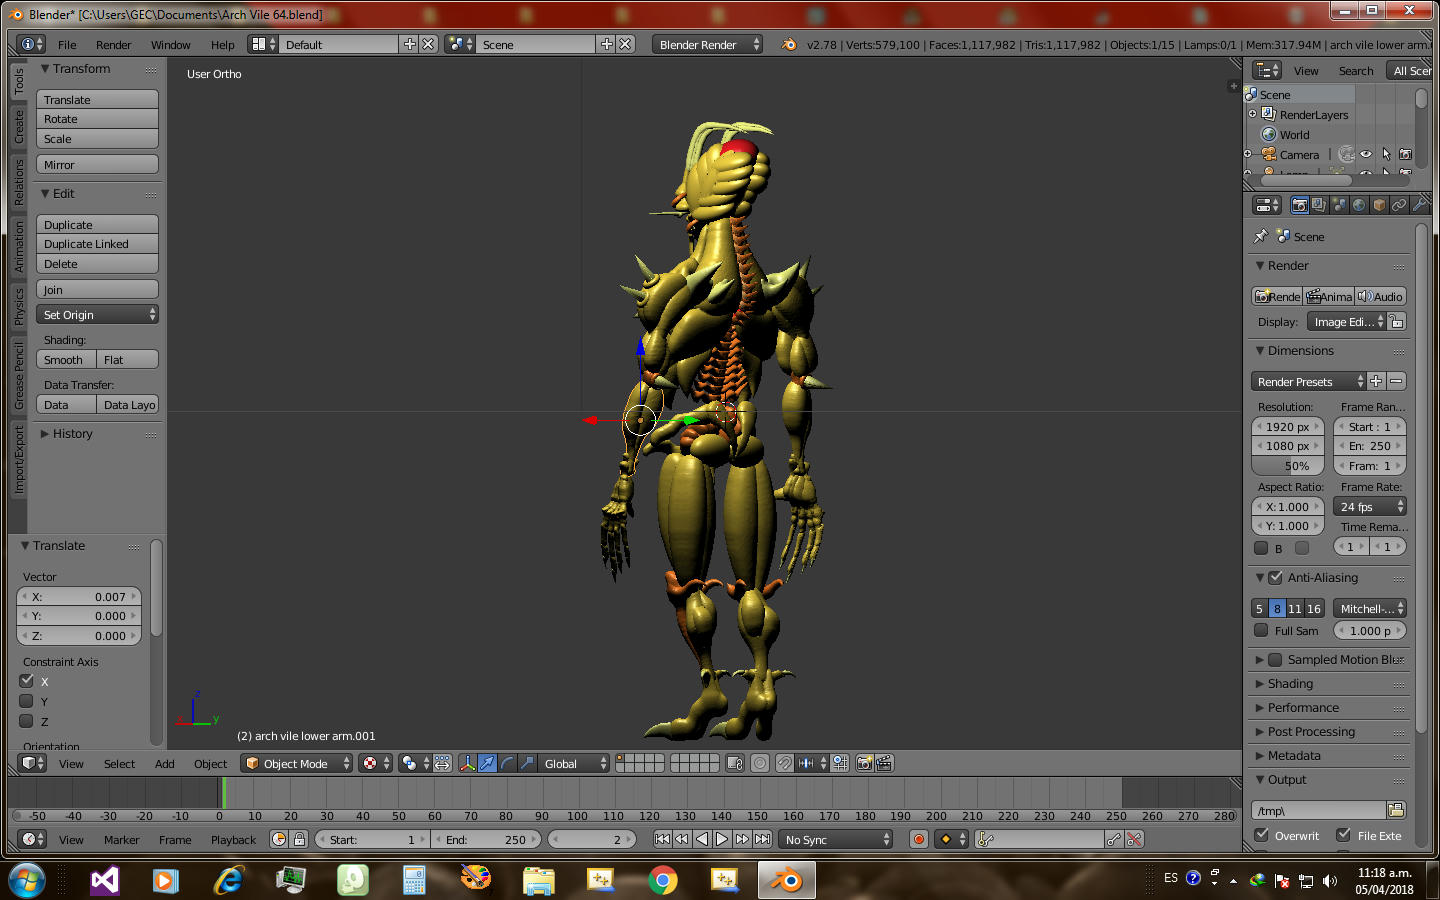Click the Play animation button
The width and height of the screenshot is (1440, 900).
click(722, 839)
